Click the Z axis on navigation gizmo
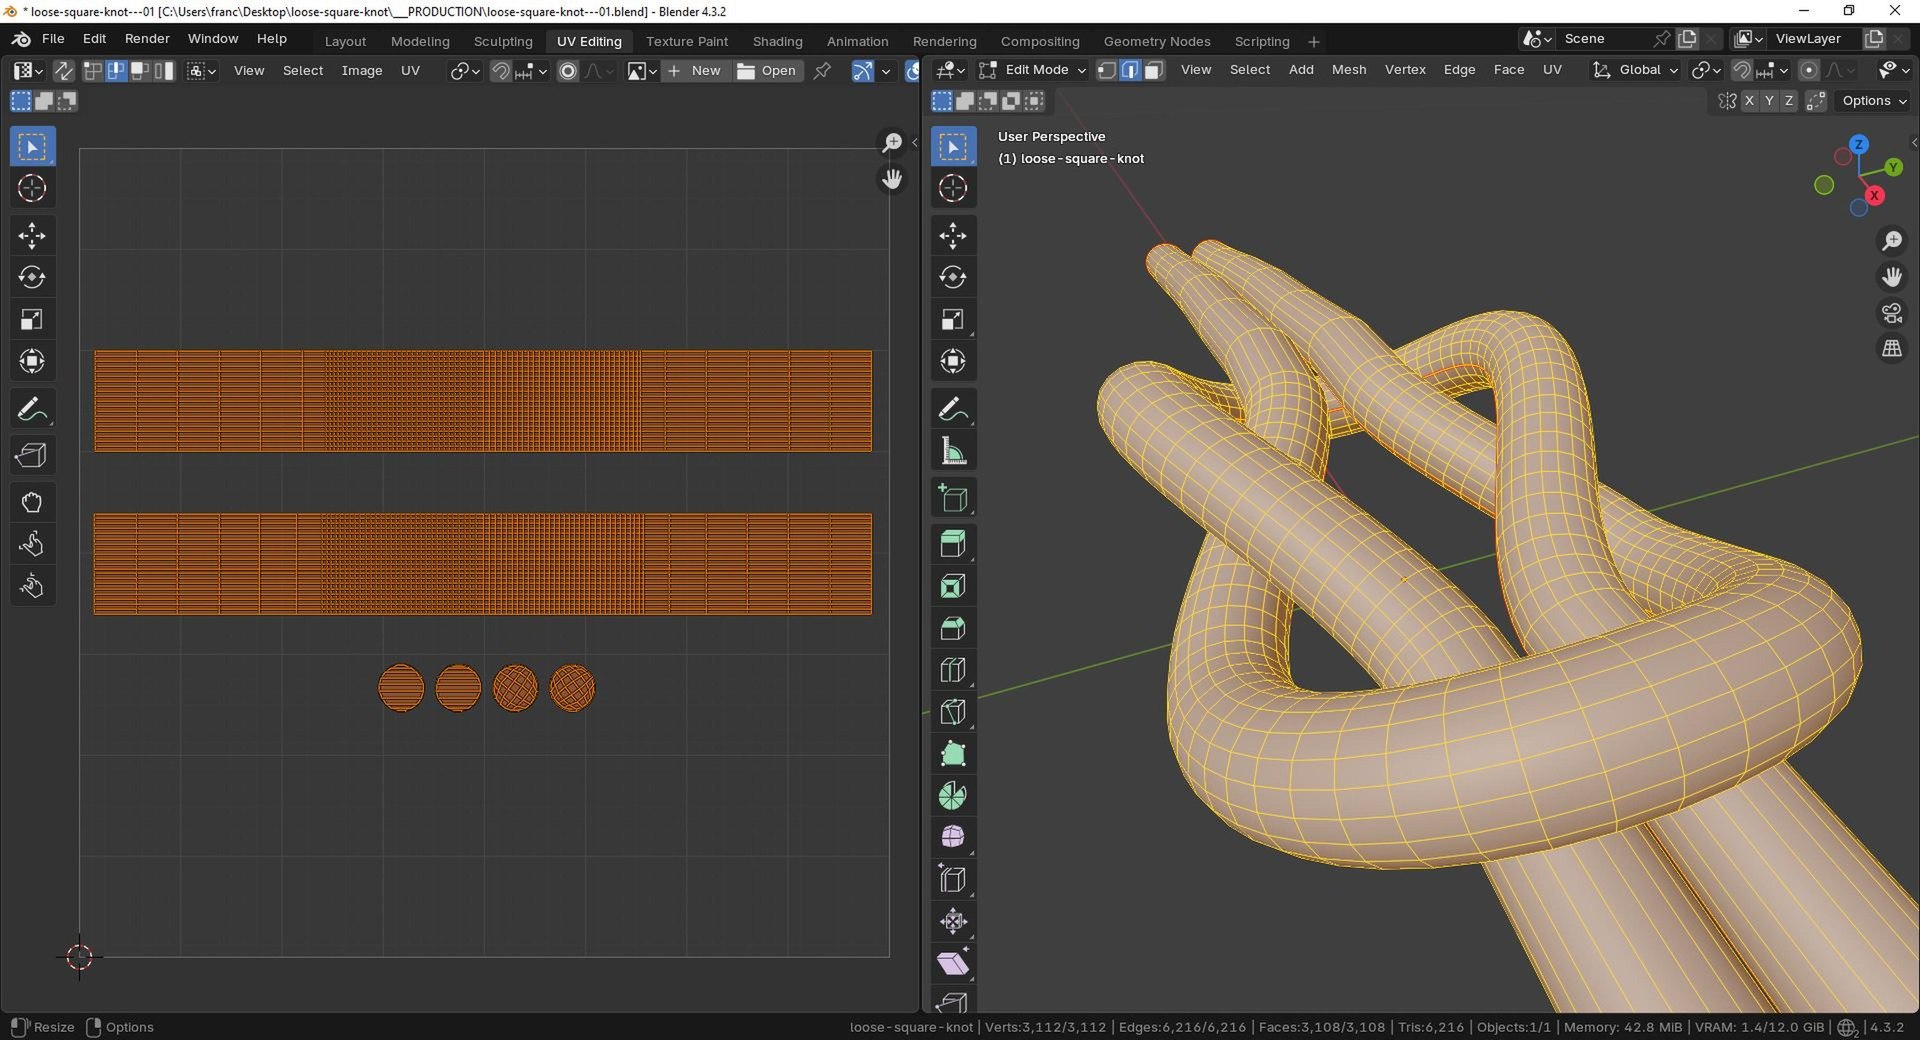The width and height of the screenshot is (1920, 1040). (x=1859, y=144)
